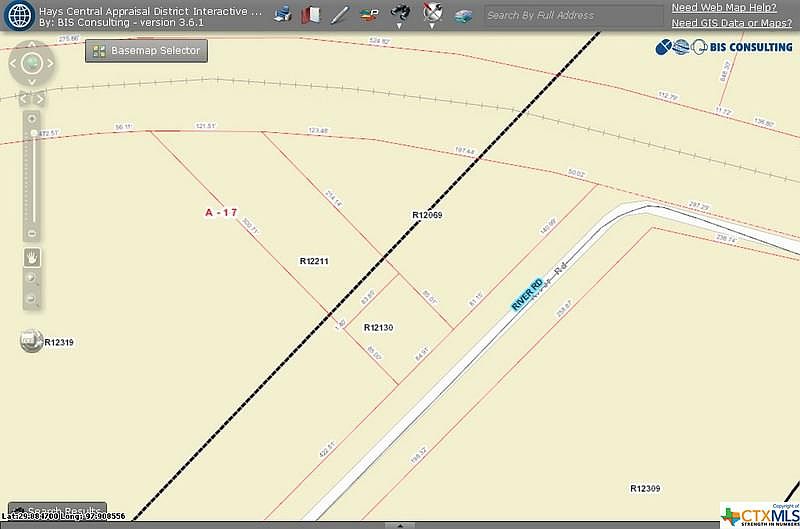The width and height of the screenshot is (800, 529).
Task: Expand the binoculars search dropdown arrow
Action: coord(399,26)
